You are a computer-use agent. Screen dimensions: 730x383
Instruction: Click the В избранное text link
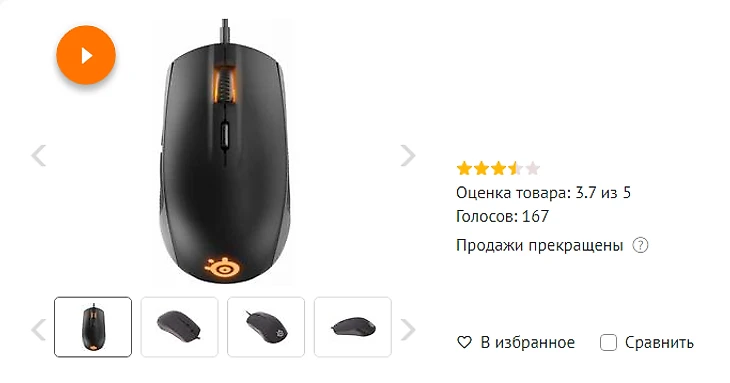pos(527,343)
